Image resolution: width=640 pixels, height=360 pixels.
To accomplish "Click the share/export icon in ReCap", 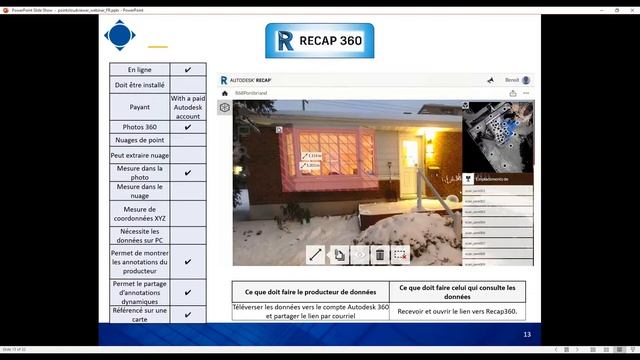I will (513, 93).
